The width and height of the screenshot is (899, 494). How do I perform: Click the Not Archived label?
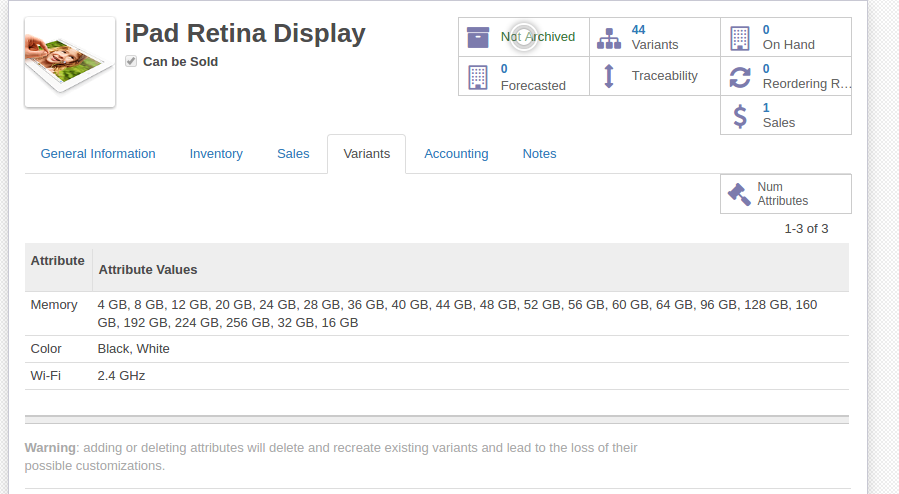[538, 37]
